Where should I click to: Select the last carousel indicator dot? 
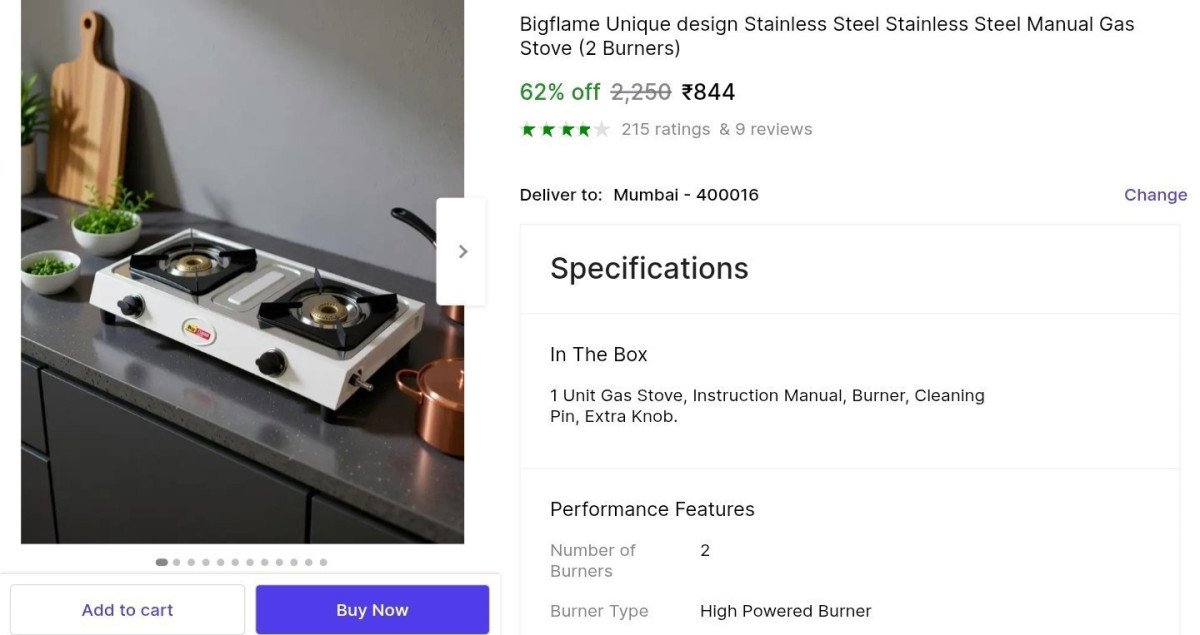(323, 562)
